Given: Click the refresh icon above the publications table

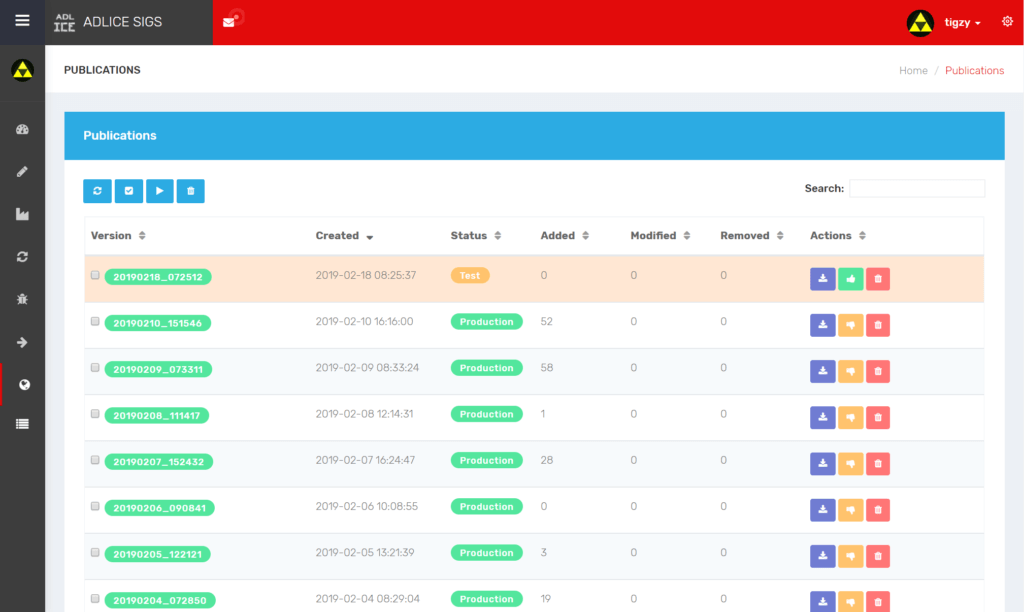Looking at the screenshot, I should click(97, 191).
